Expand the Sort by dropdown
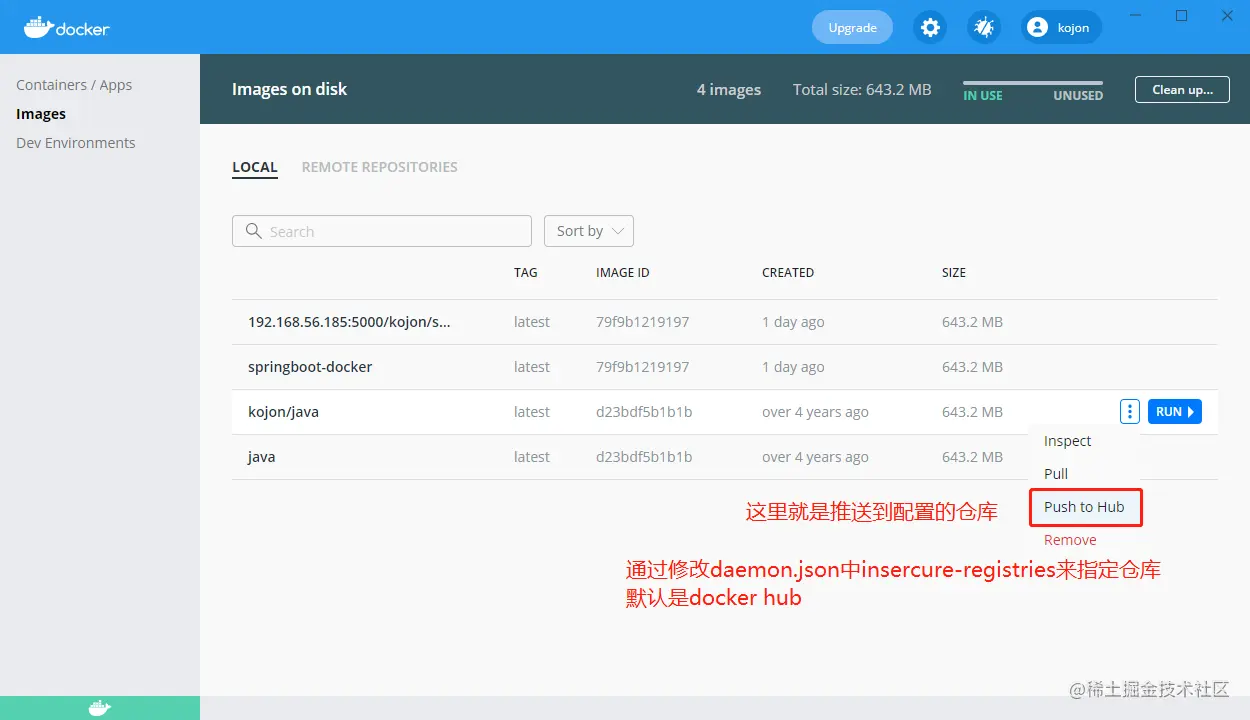 pos(589,231)
